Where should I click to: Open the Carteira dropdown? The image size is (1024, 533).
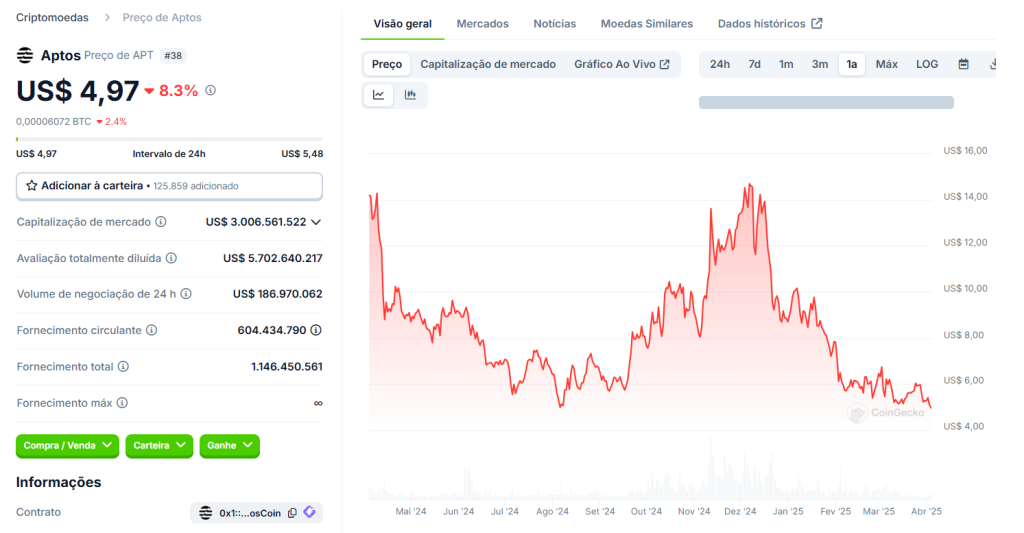159,445
